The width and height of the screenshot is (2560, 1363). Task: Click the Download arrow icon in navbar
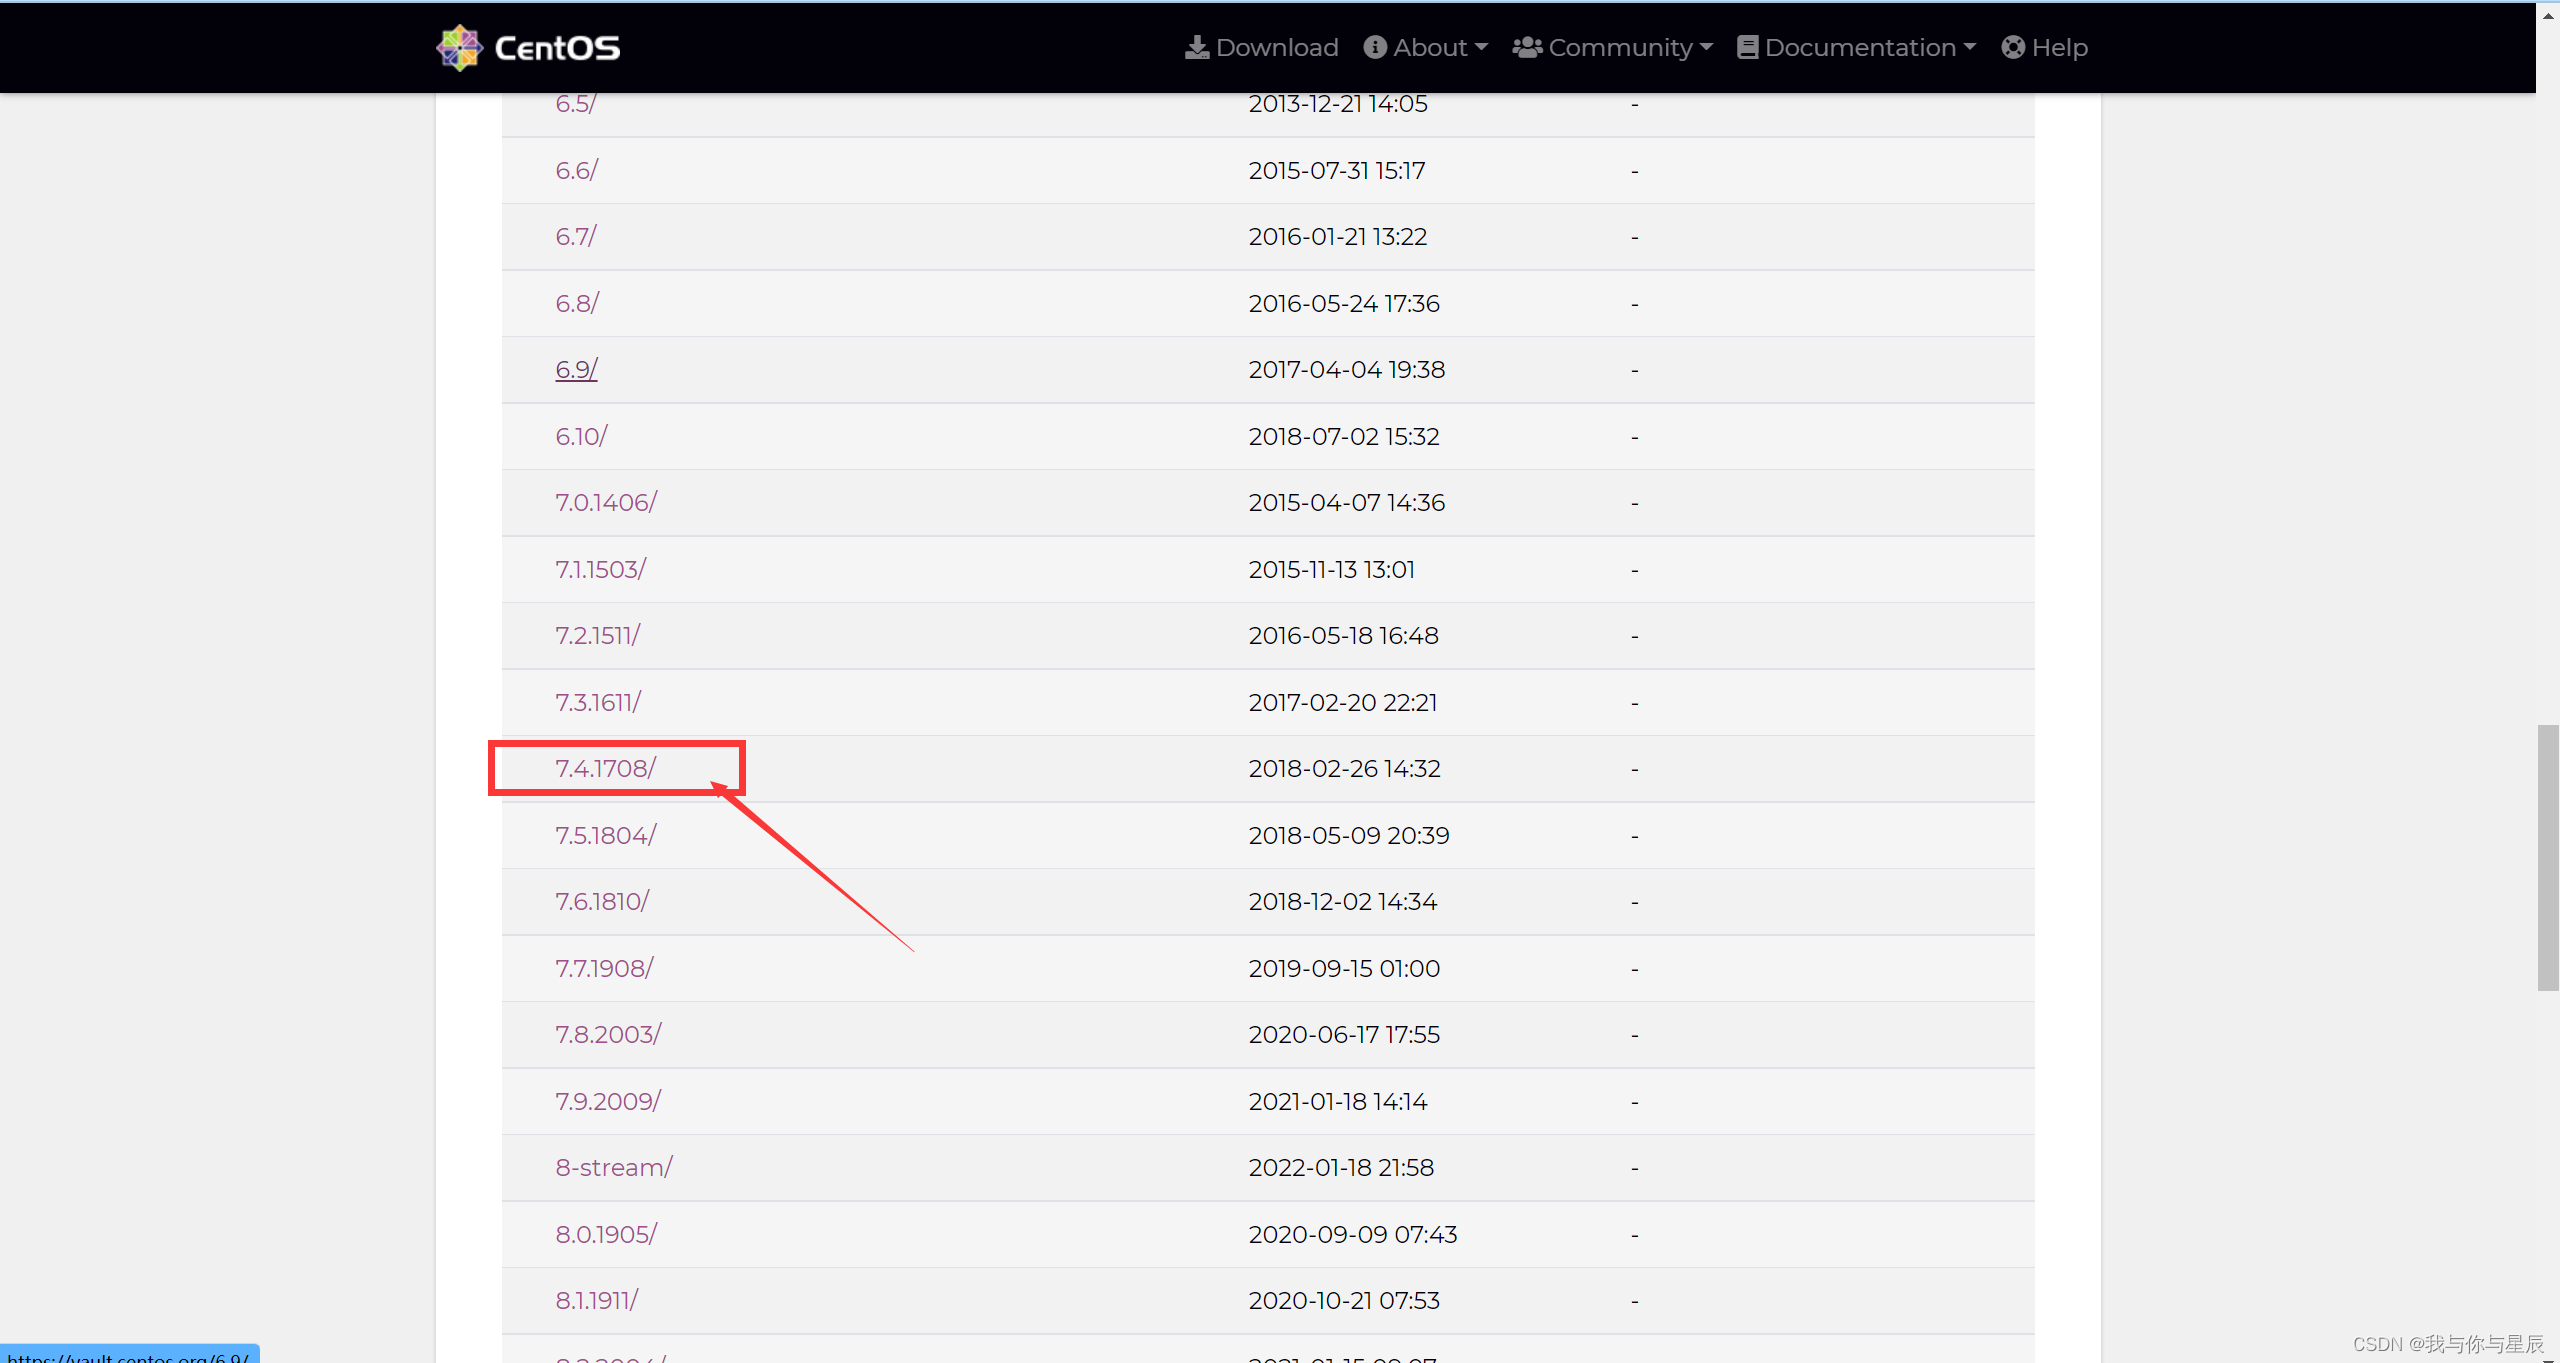(1197, 47)
